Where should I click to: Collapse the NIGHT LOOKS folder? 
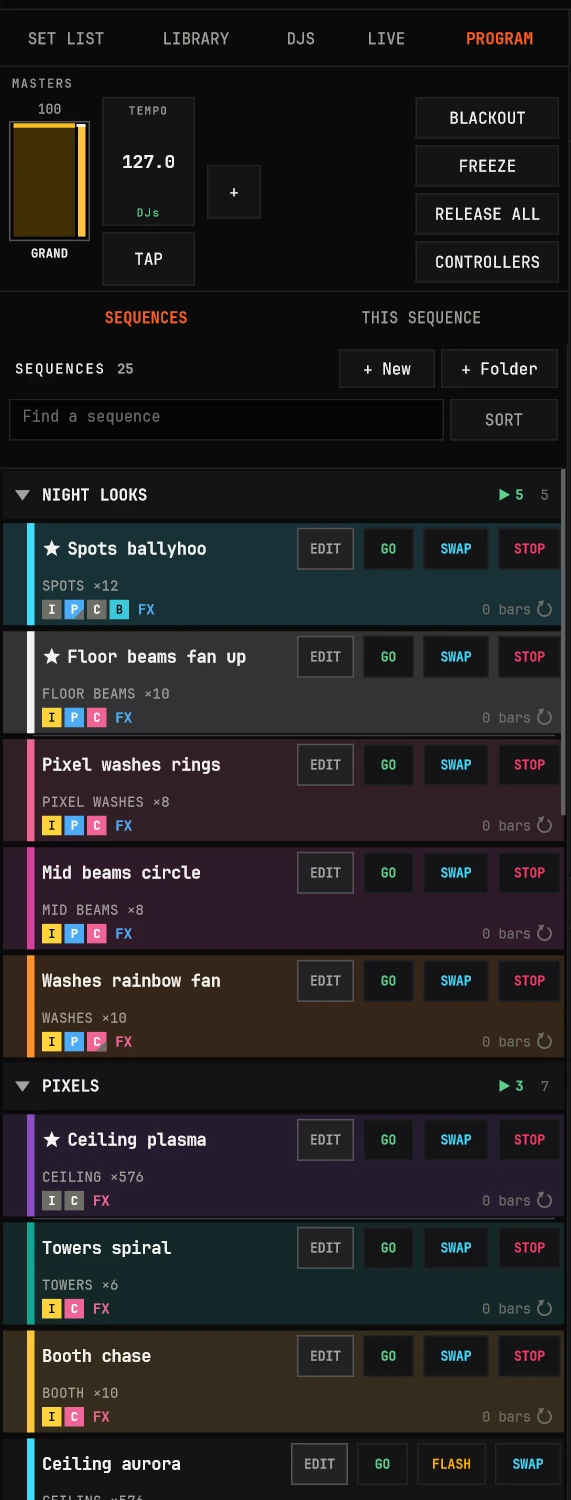click(23, 495)
